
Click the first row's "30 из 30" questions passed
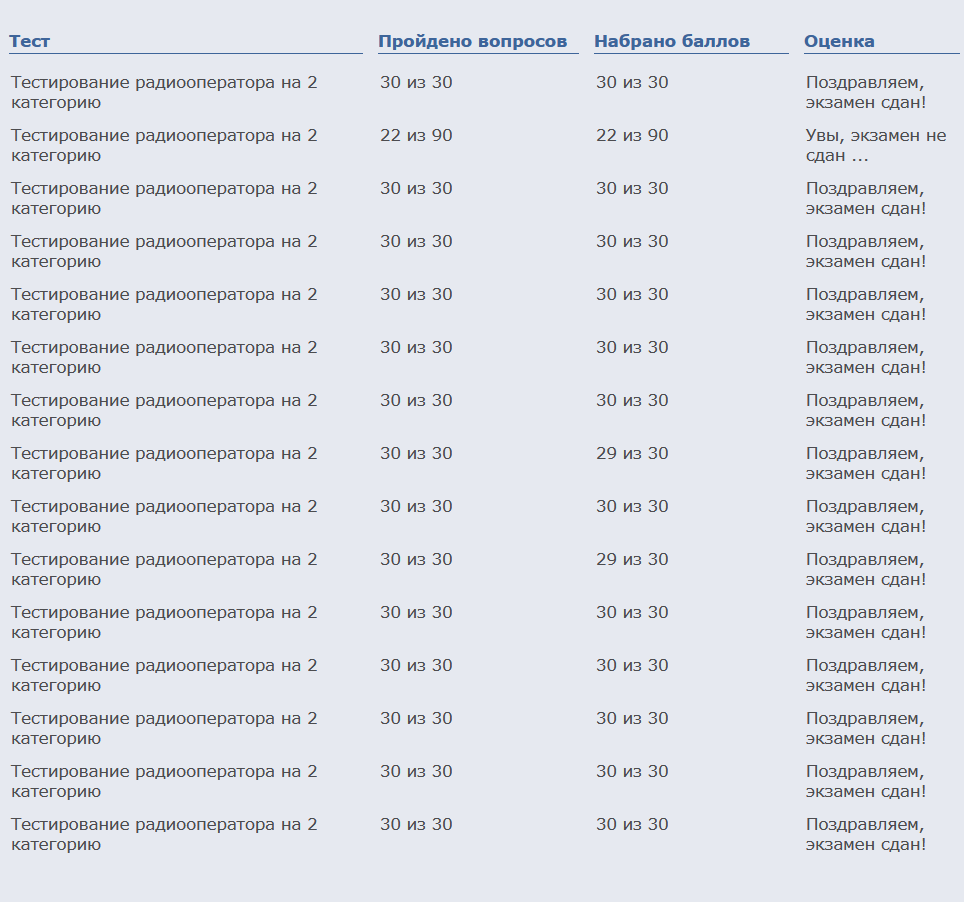[x=416, y=82]
